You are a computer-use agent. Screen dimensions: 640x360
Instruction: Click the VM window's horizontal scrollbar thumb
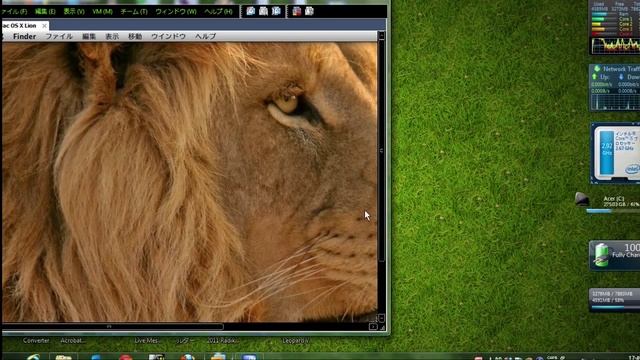[x=113, y=327]
